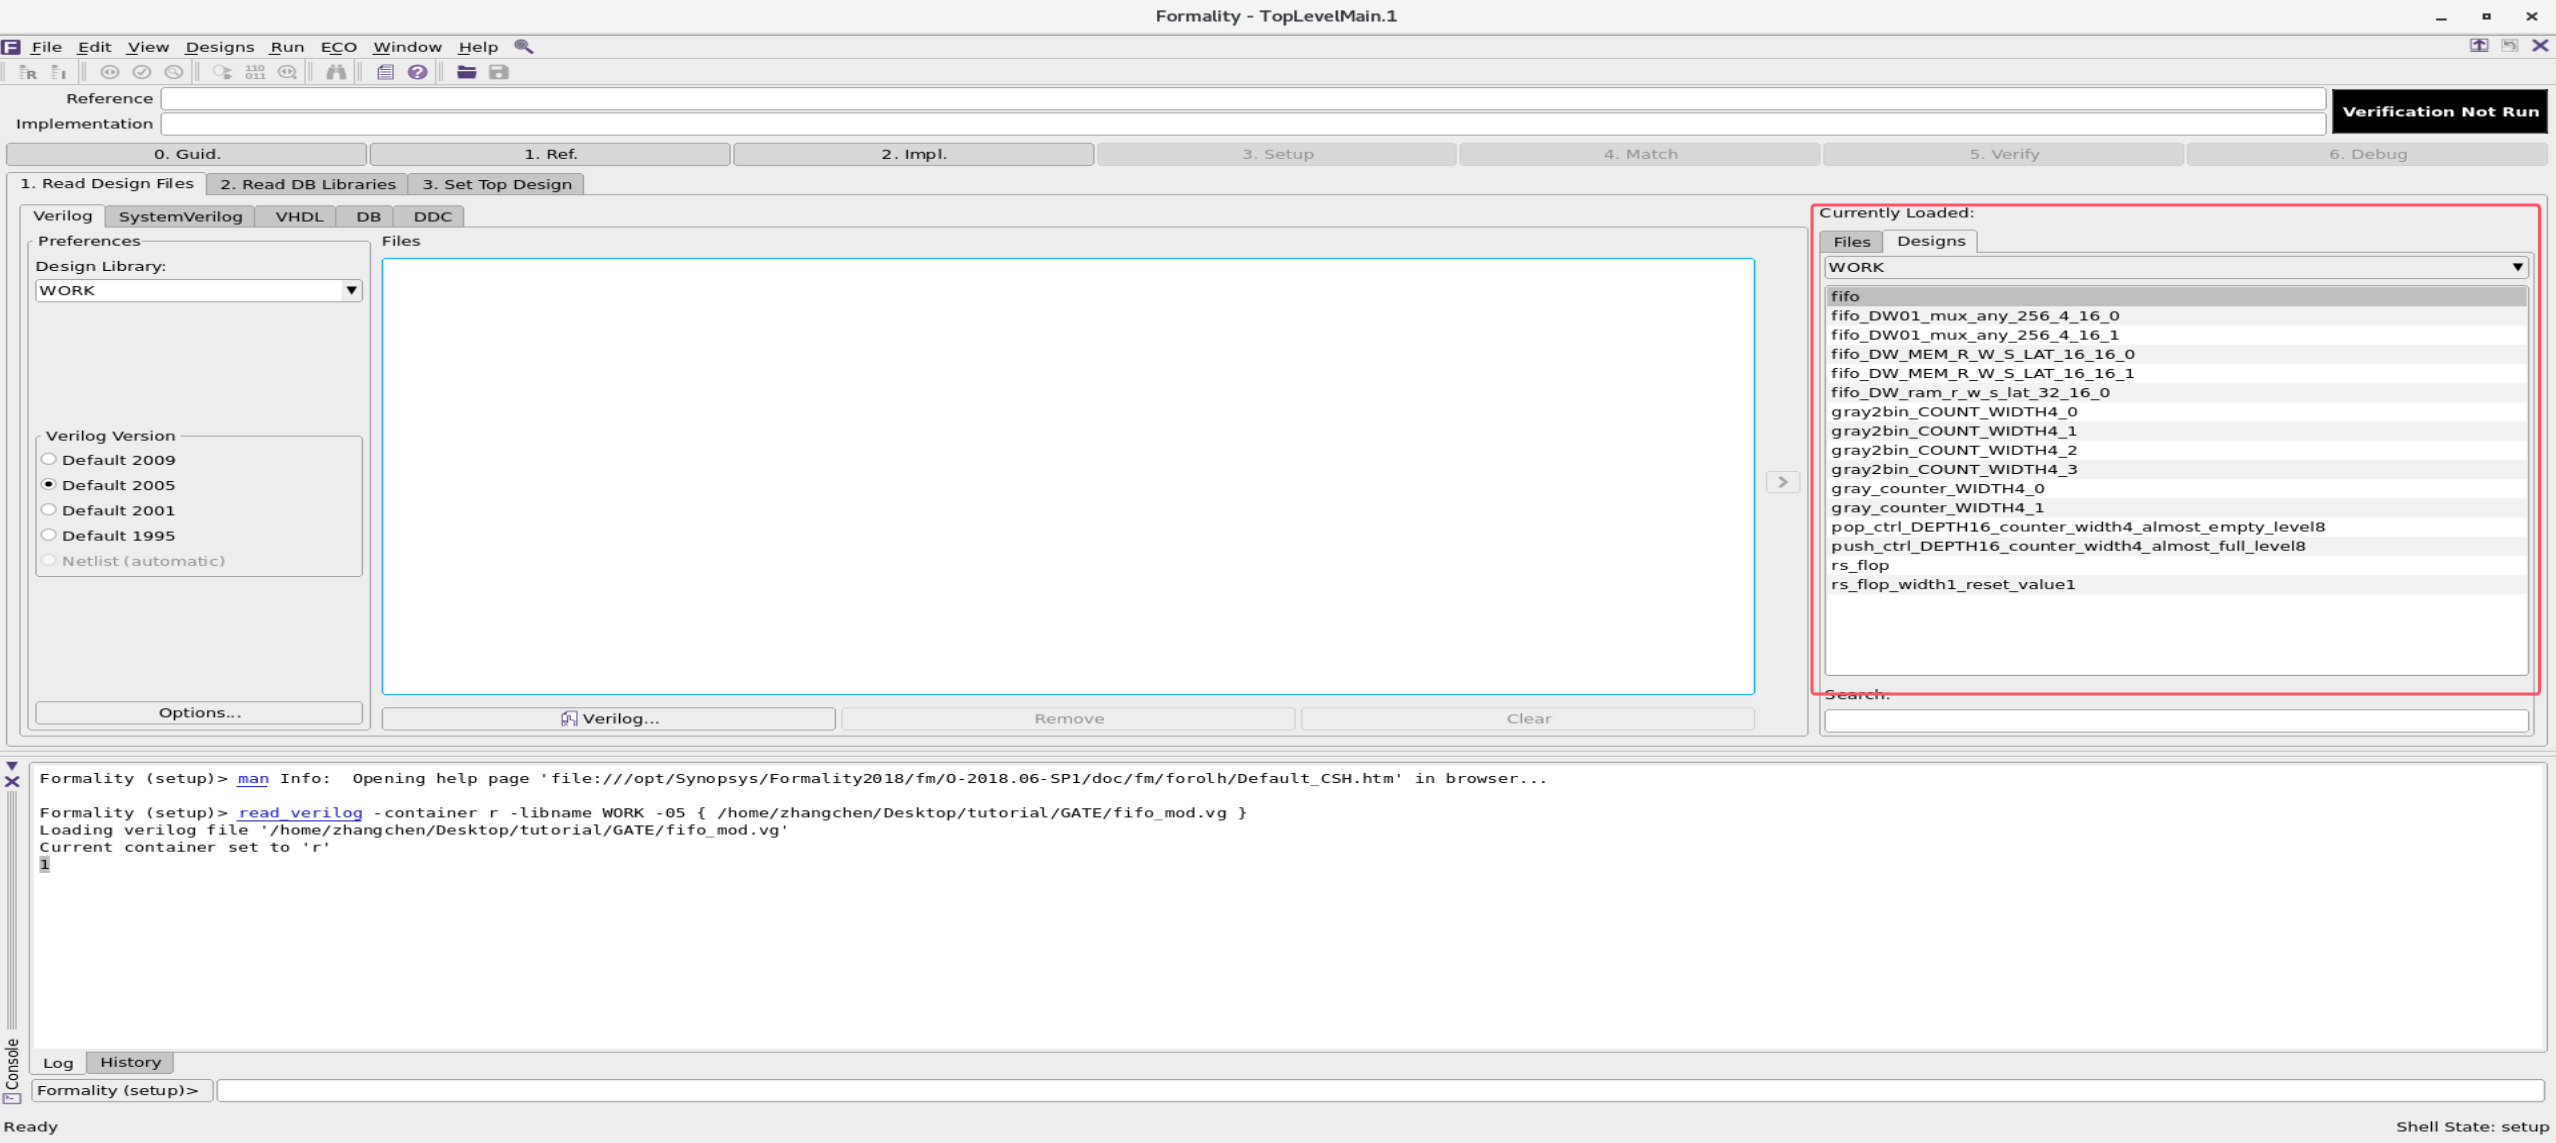The image size is (2556, 1143).
Task: Switch to the SystemVerilog tab
Action: [x=180, y=216]
